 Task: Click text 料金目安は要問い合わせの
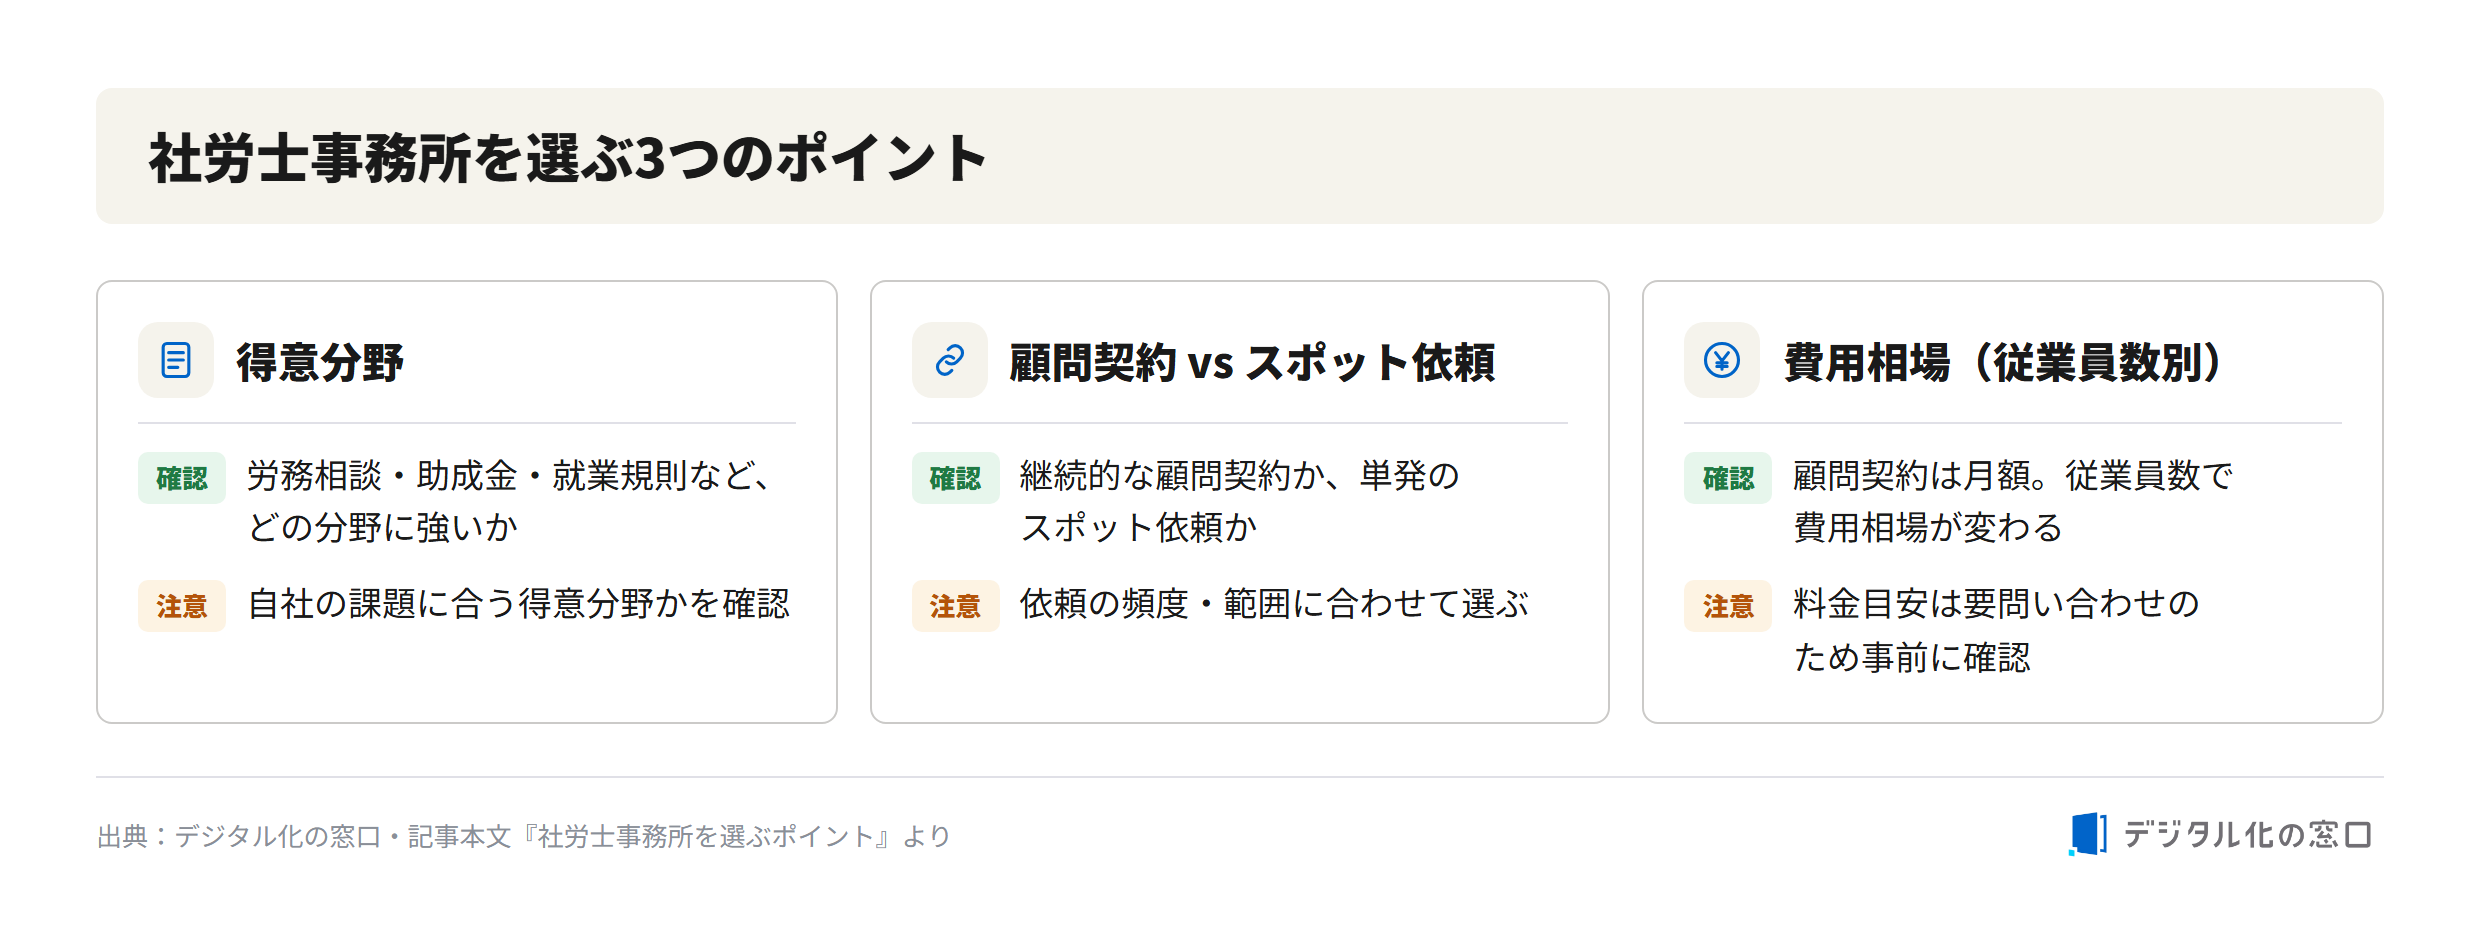click(x=1996, y=604)
